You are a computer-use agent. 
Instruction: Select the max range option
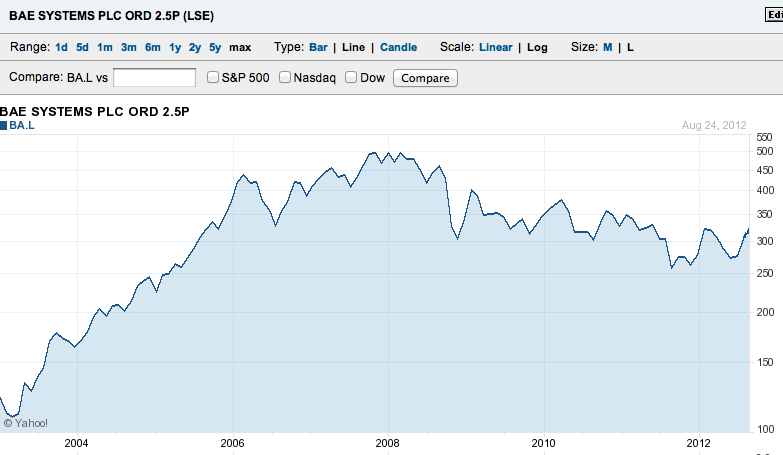240,47
